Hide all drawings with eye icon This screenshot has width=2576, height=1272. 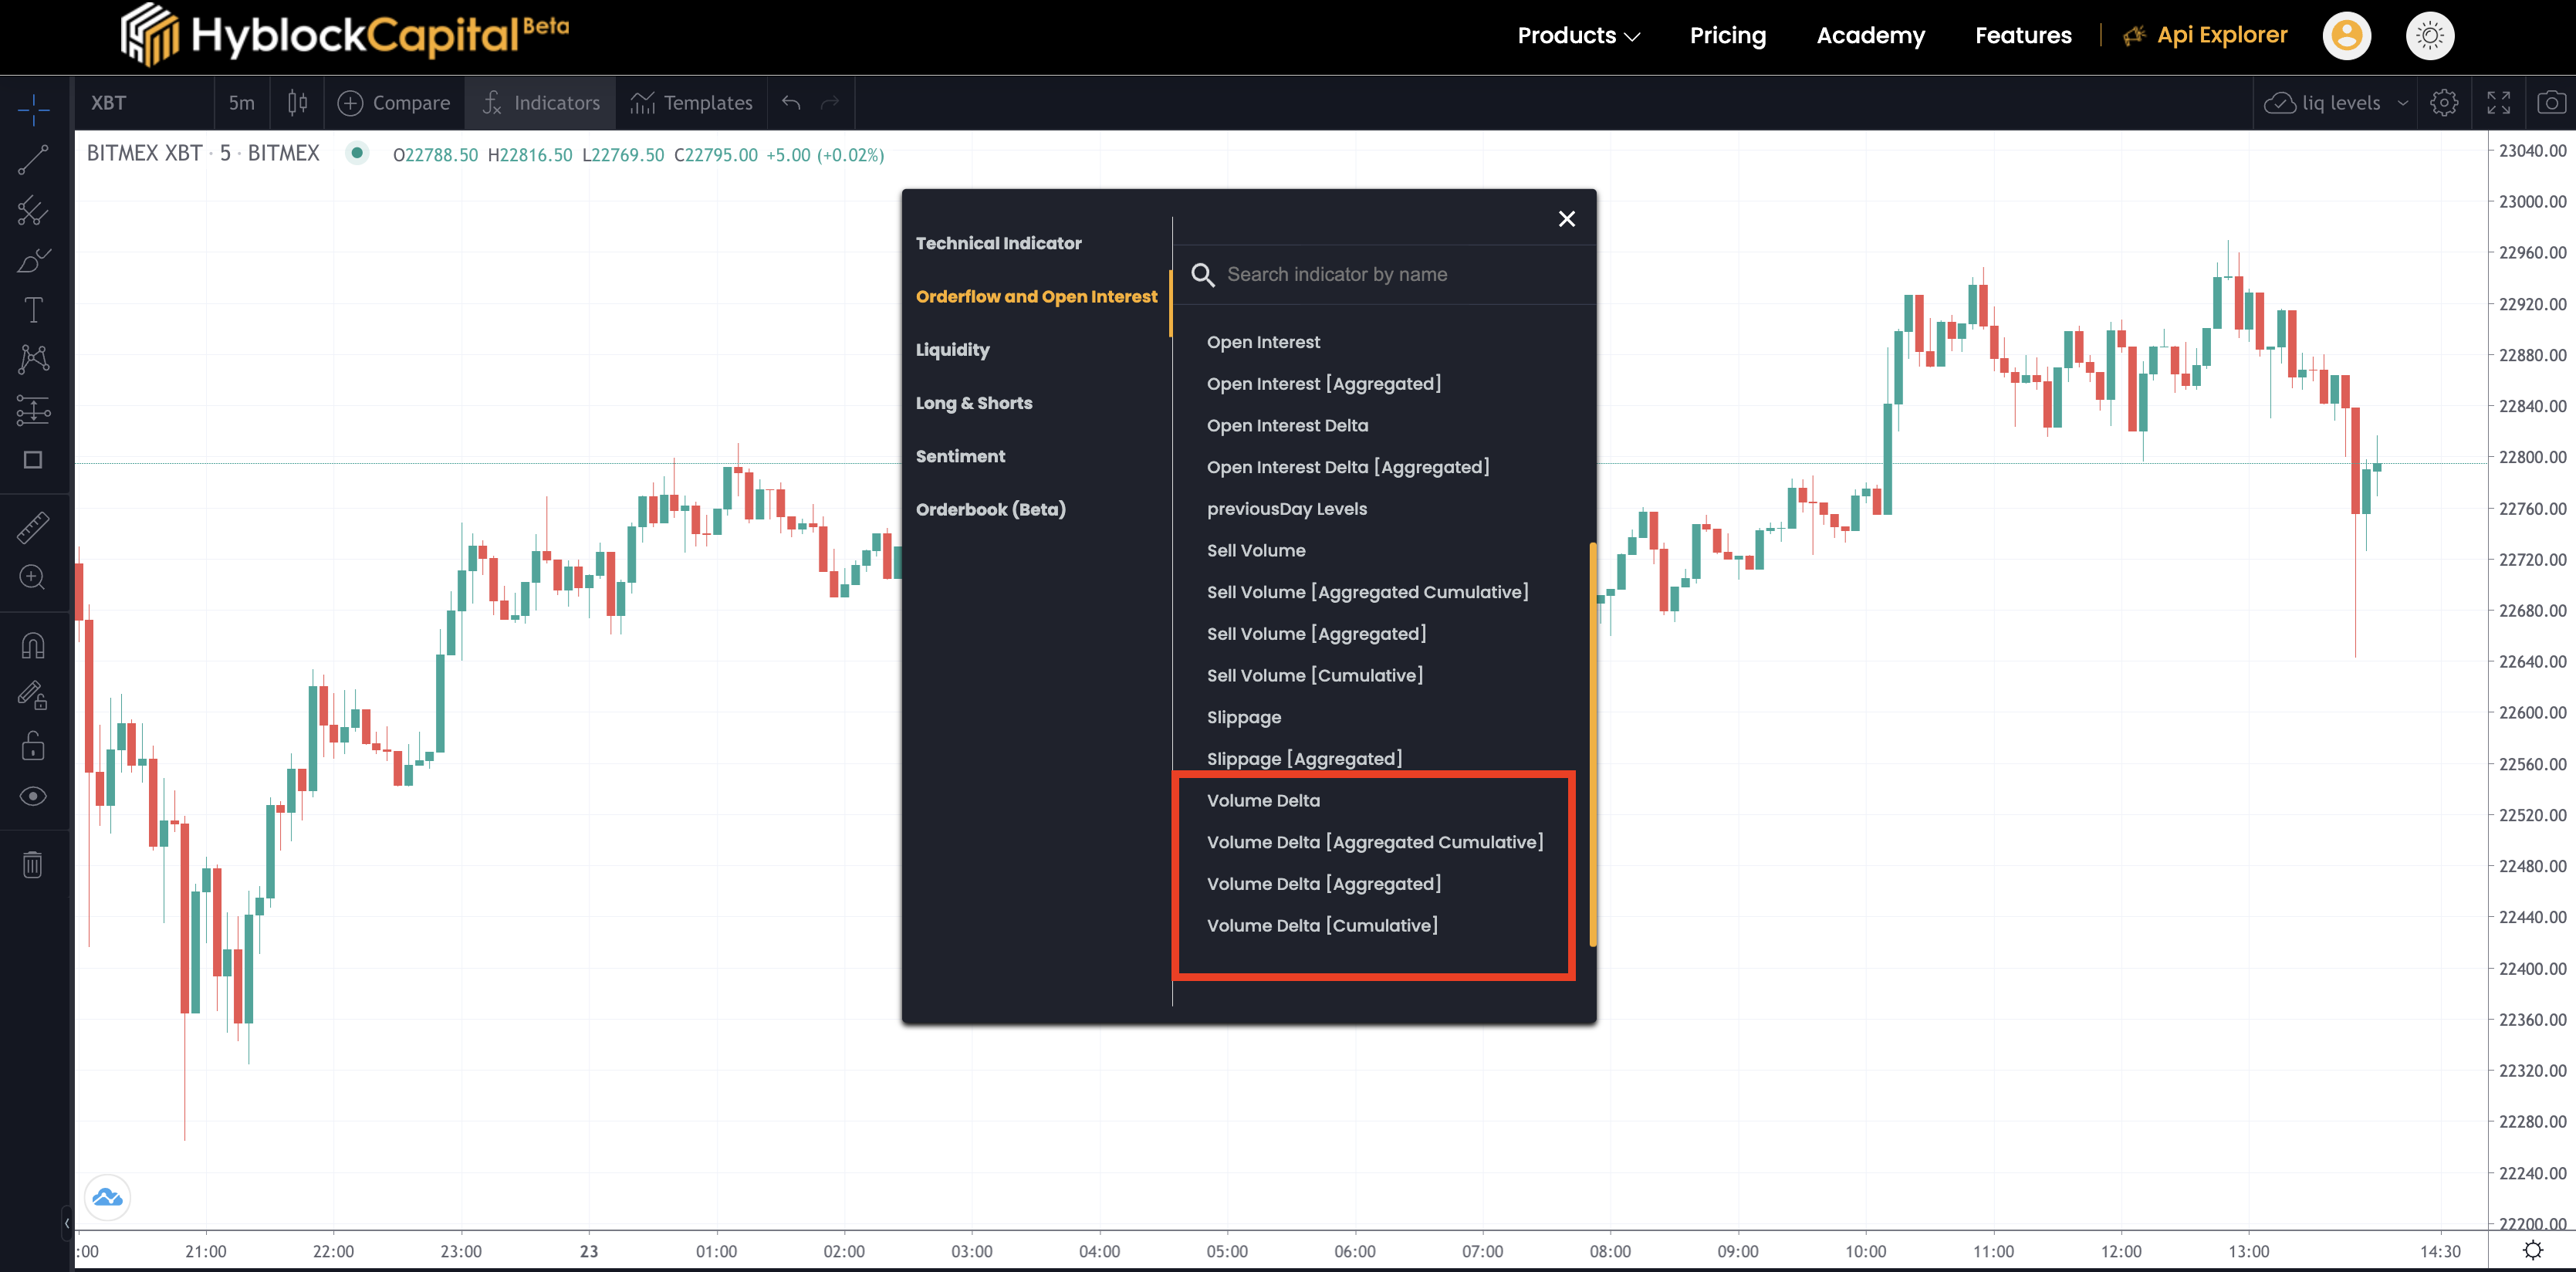[33, 796]
